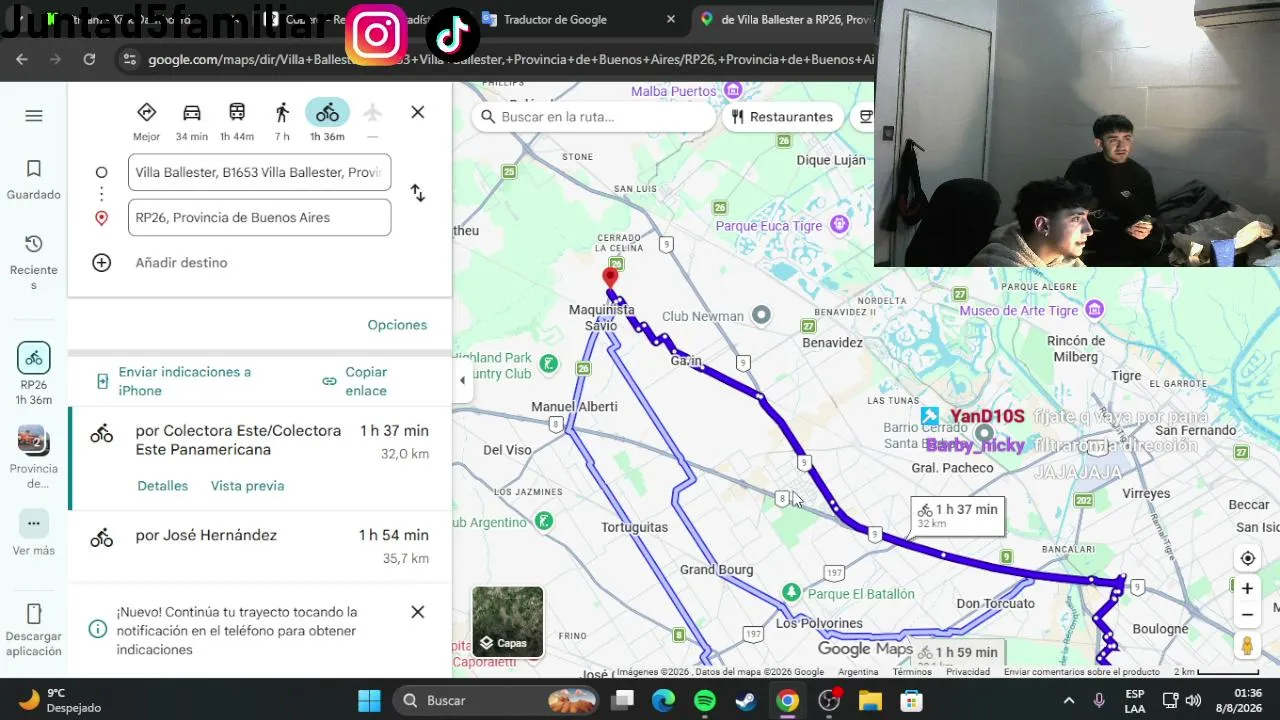Open File Explorer from the taskbar
The width and height of the screenshot is (1280, 720).
pos(870,700)
